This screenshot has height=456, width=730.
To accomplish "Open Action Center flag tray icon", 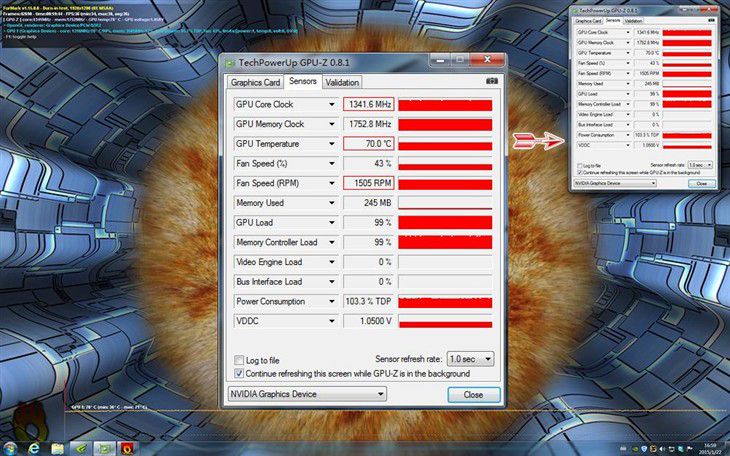I will [689, 449].
